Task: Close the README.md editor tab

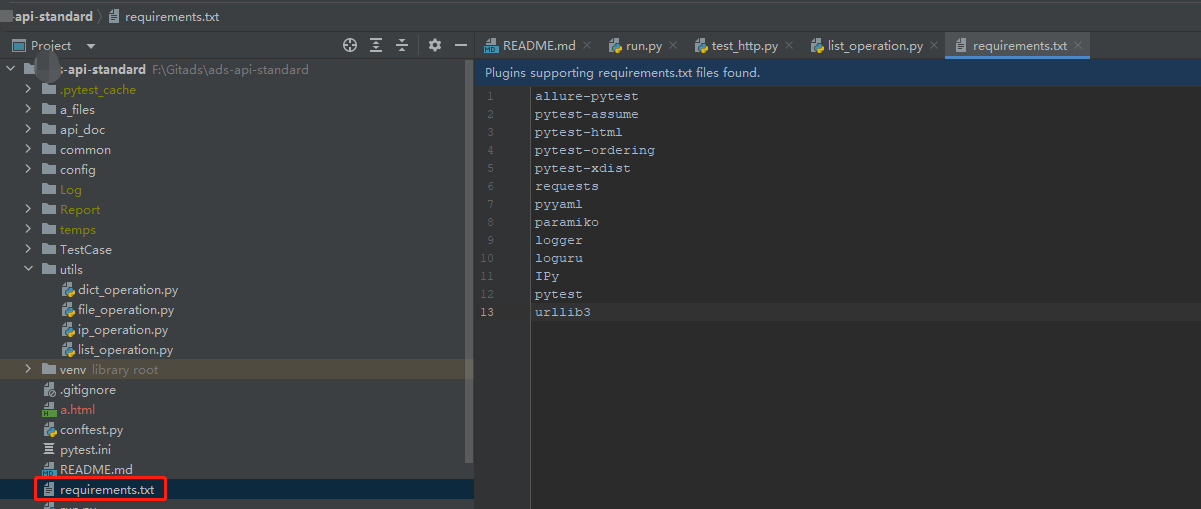Action: tap(586, 45)
